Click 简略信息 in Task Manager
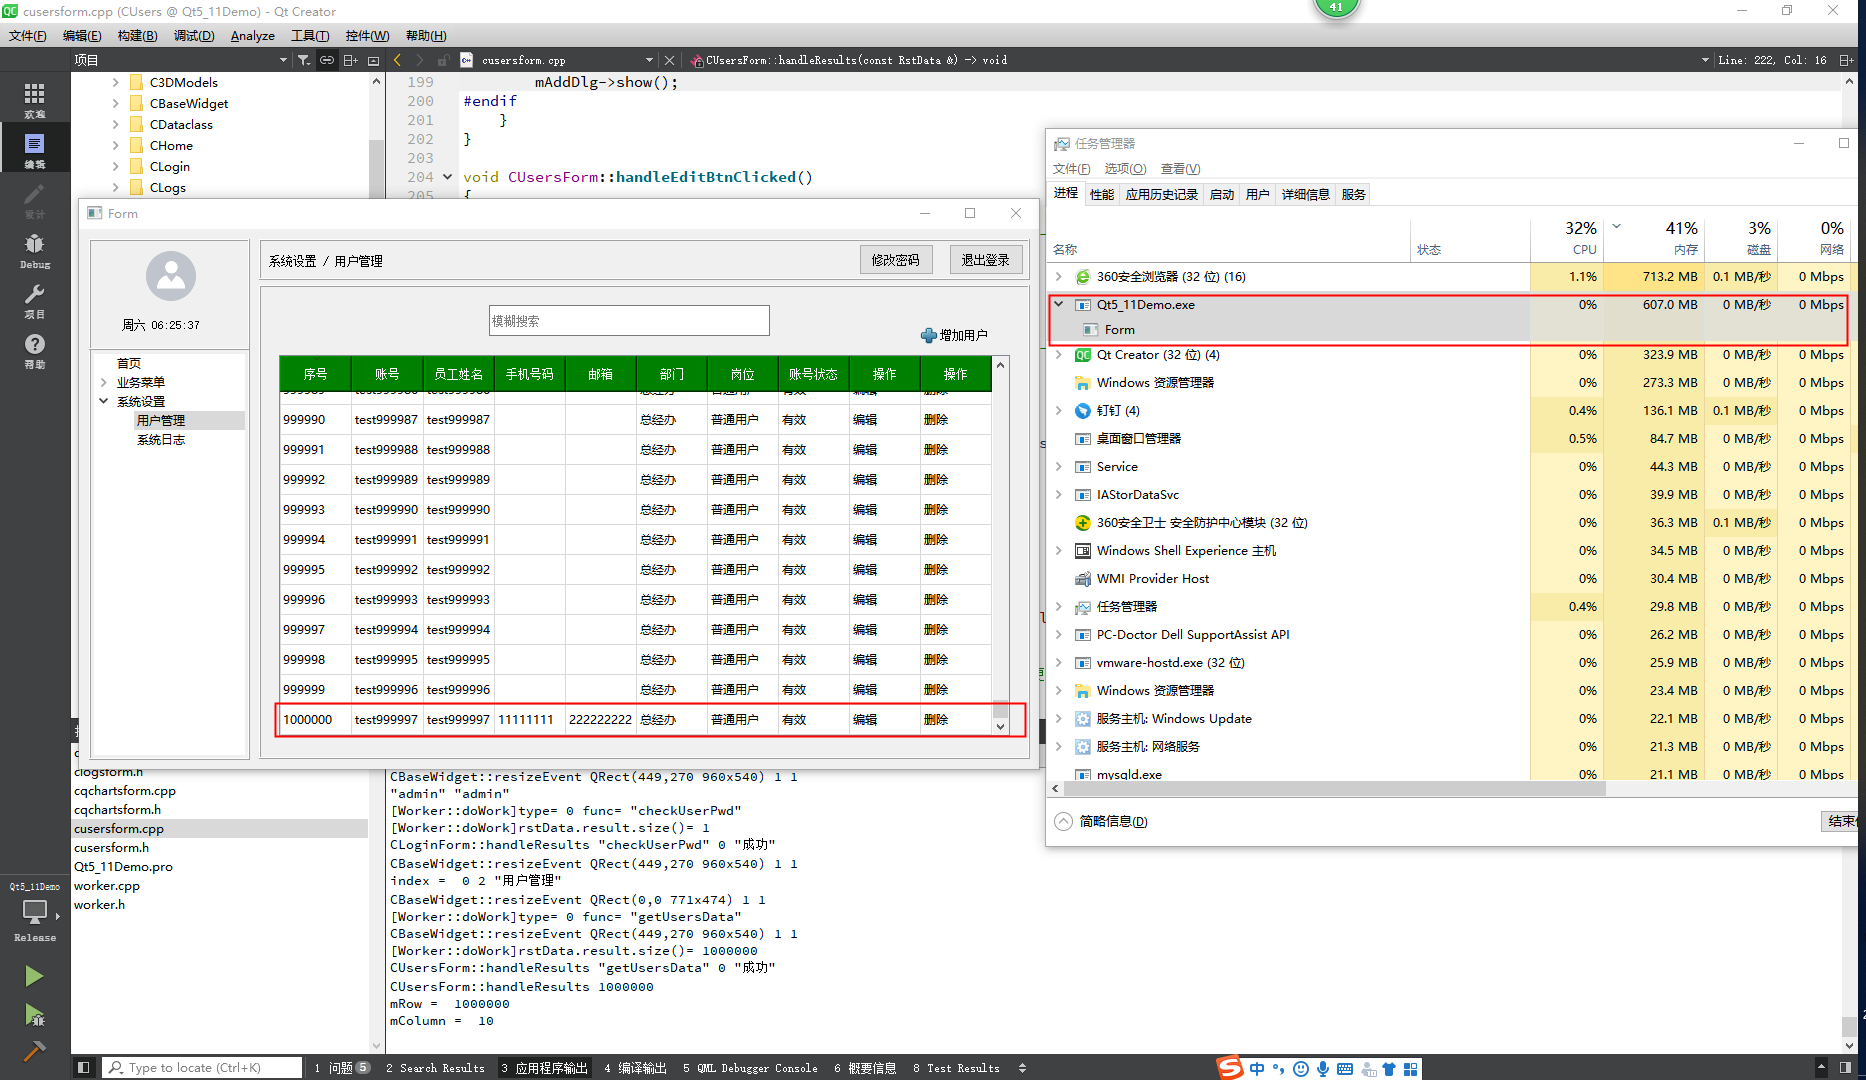1866x1080 pixels. 1113,821
